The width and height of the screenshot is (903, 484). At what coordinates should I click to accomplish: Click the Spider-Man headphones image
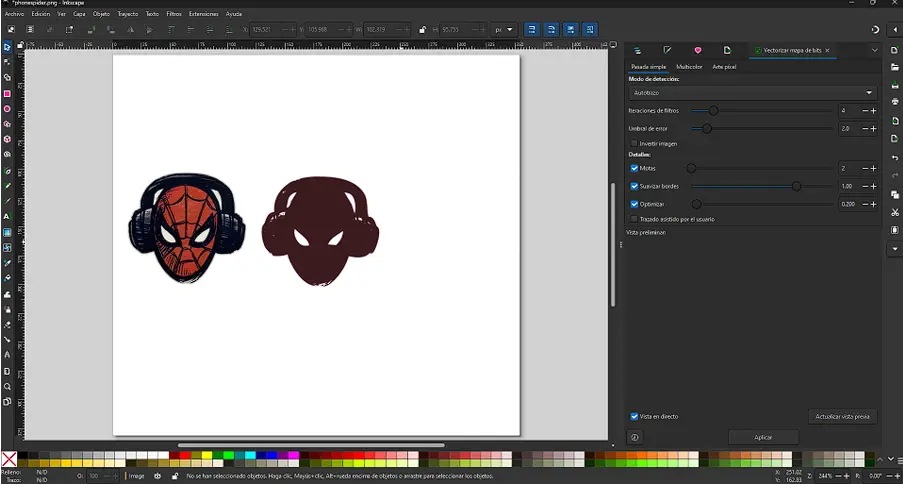pos(186,228)
